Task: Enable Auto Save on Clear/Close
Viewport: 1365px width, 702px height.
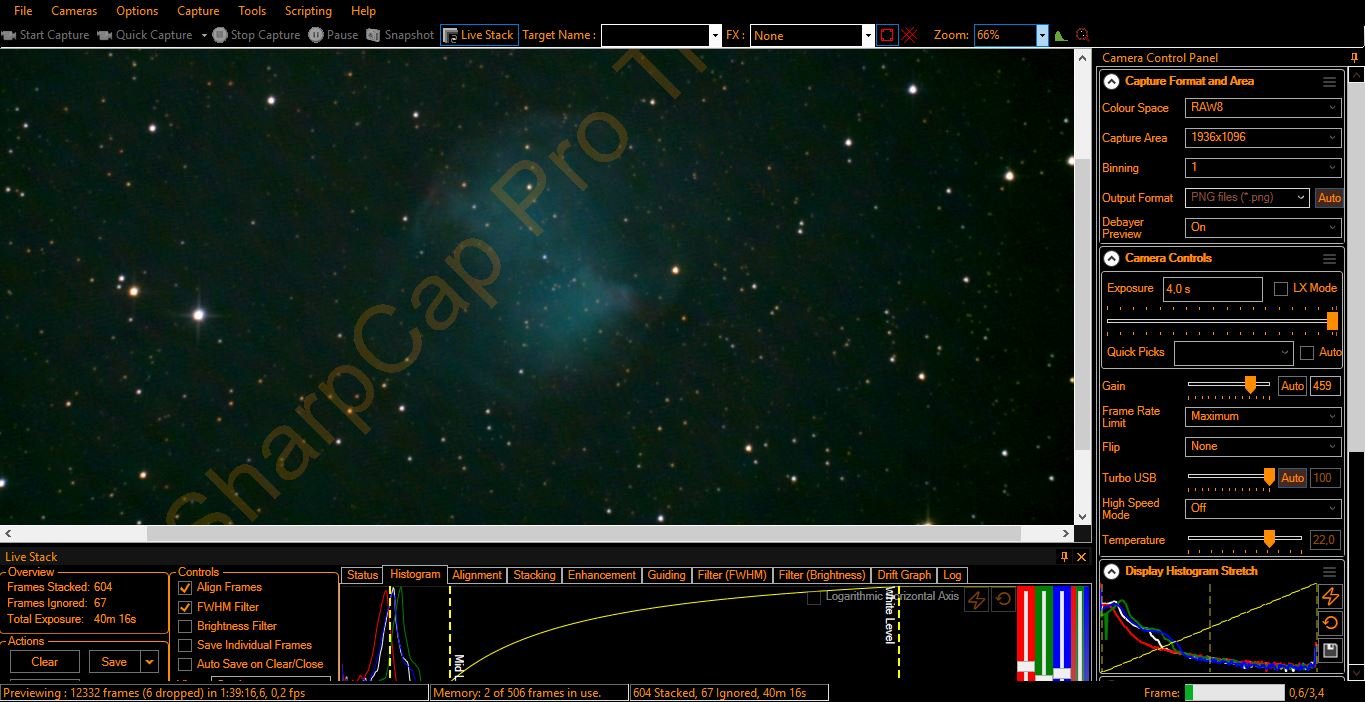Action: coord(185,664)
